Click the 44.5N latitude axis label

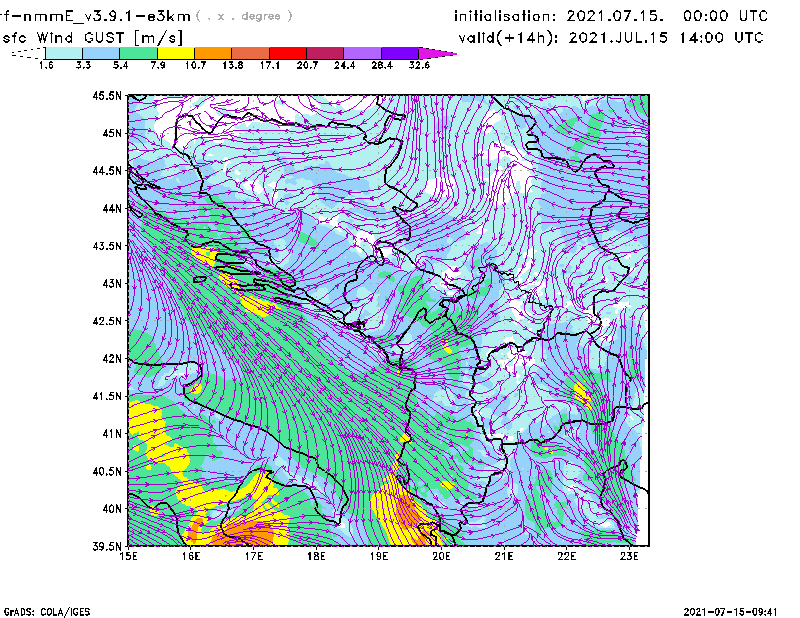click(x=107, y=170)
